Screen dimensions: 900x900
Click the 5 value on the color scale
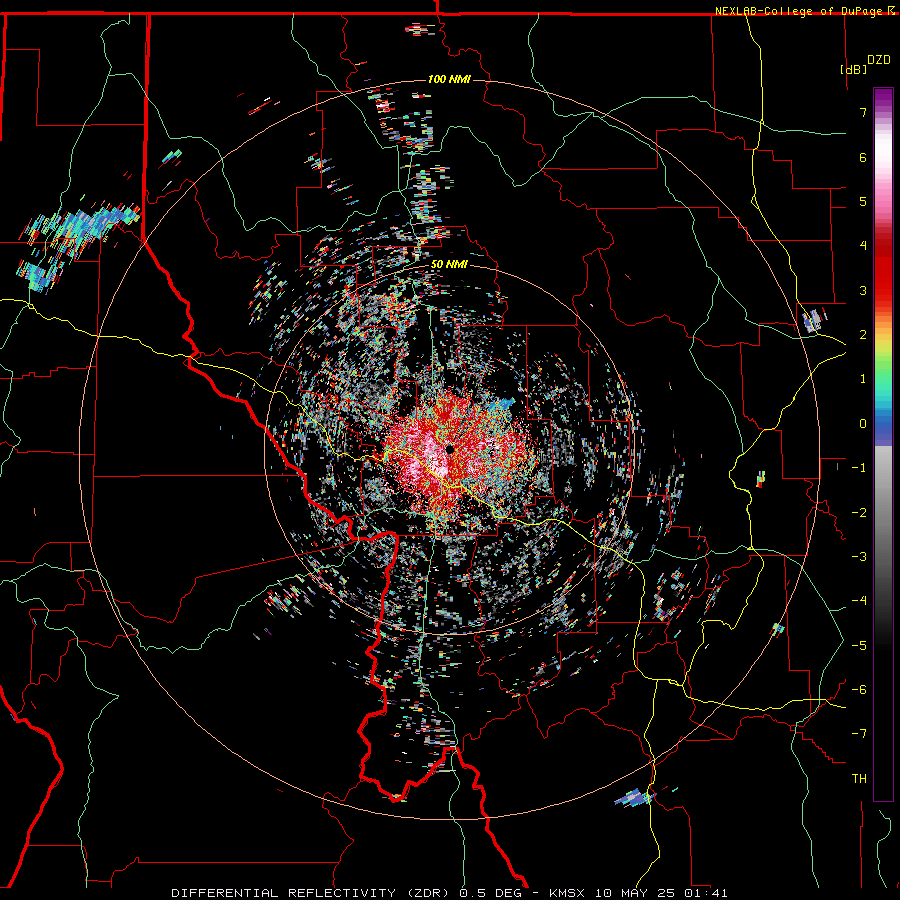click(863, 201)
